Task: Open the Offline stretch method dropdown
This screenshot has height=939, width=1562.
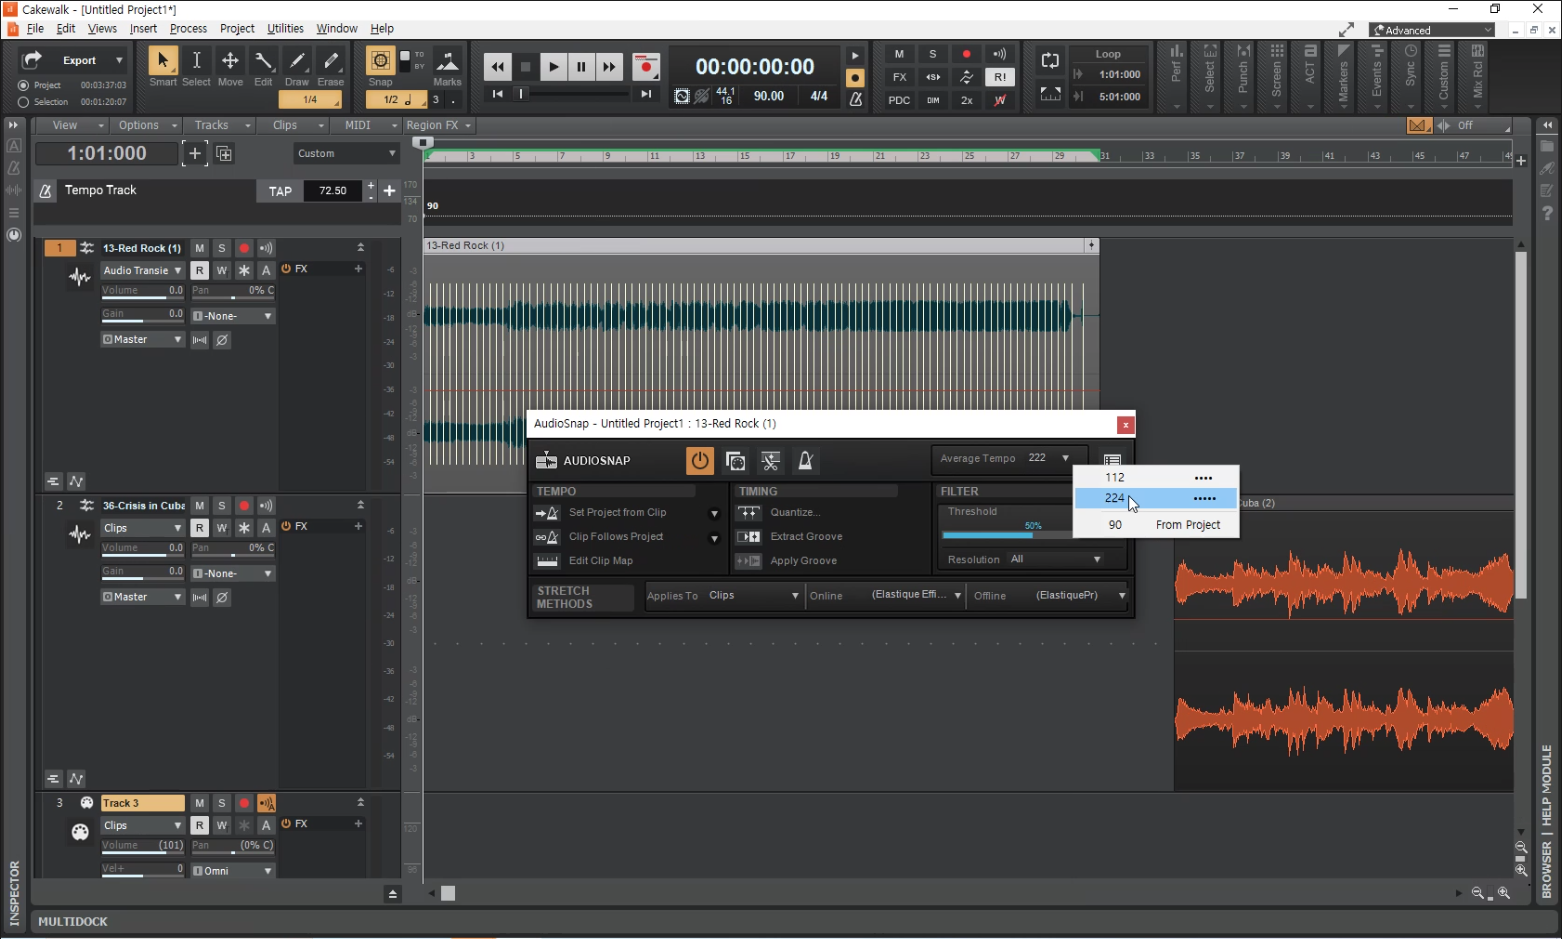Action: click(1080, 596)
